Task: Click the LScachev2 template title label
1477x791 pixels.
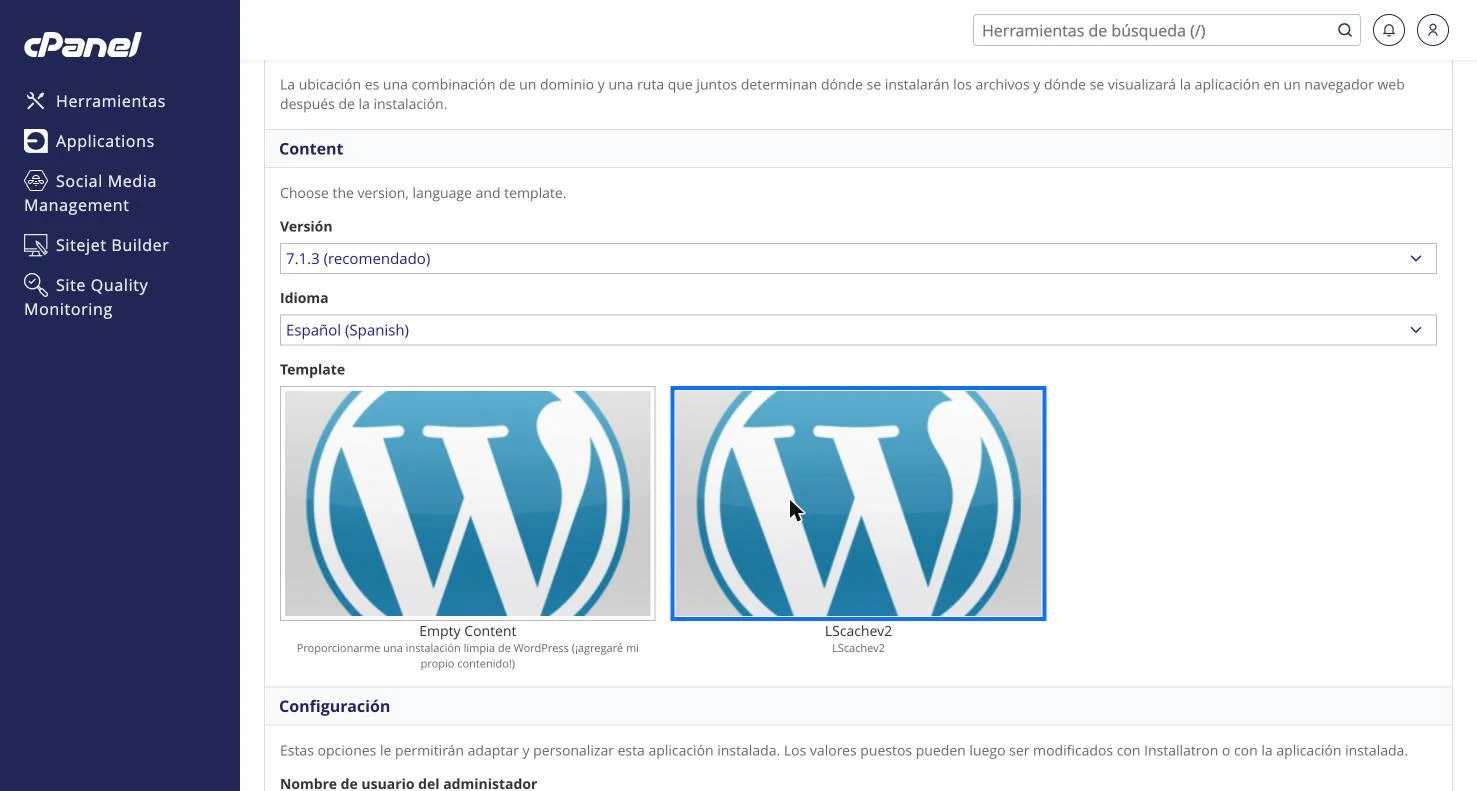Action: [858, 631]
